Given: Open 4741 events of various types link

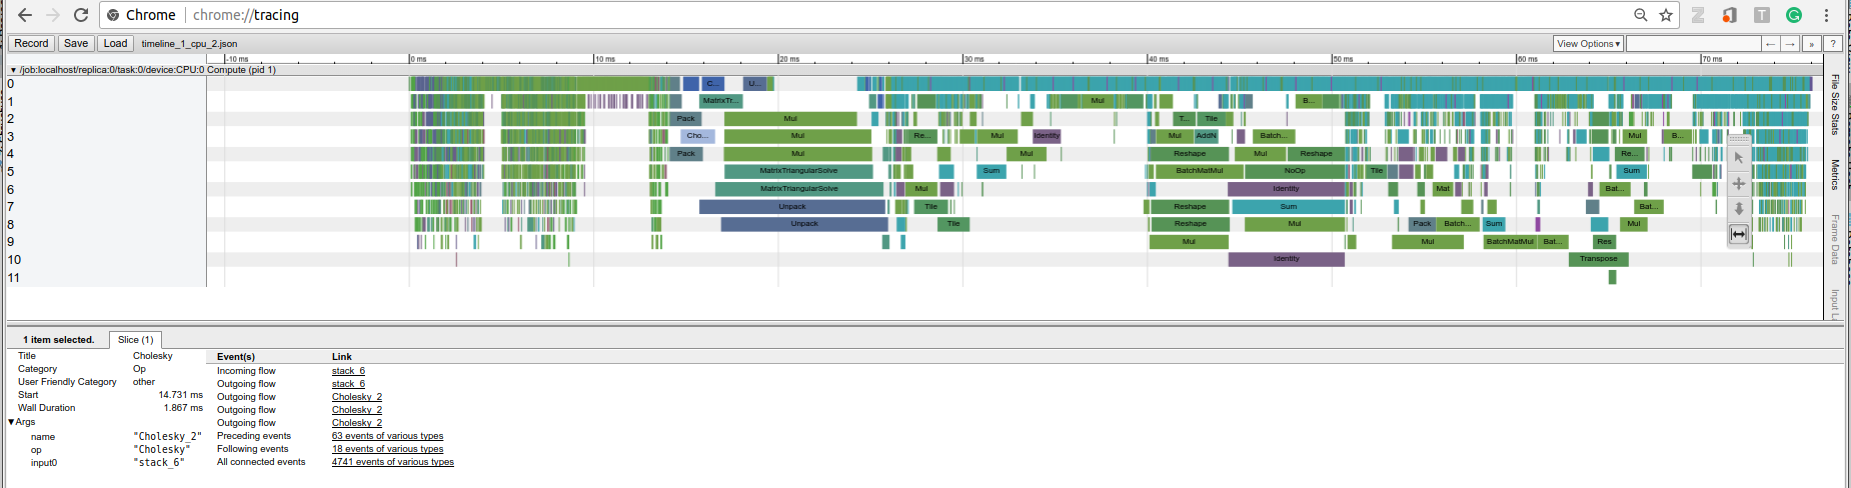Looking at the screenshot, I should (x=393, y=462).
